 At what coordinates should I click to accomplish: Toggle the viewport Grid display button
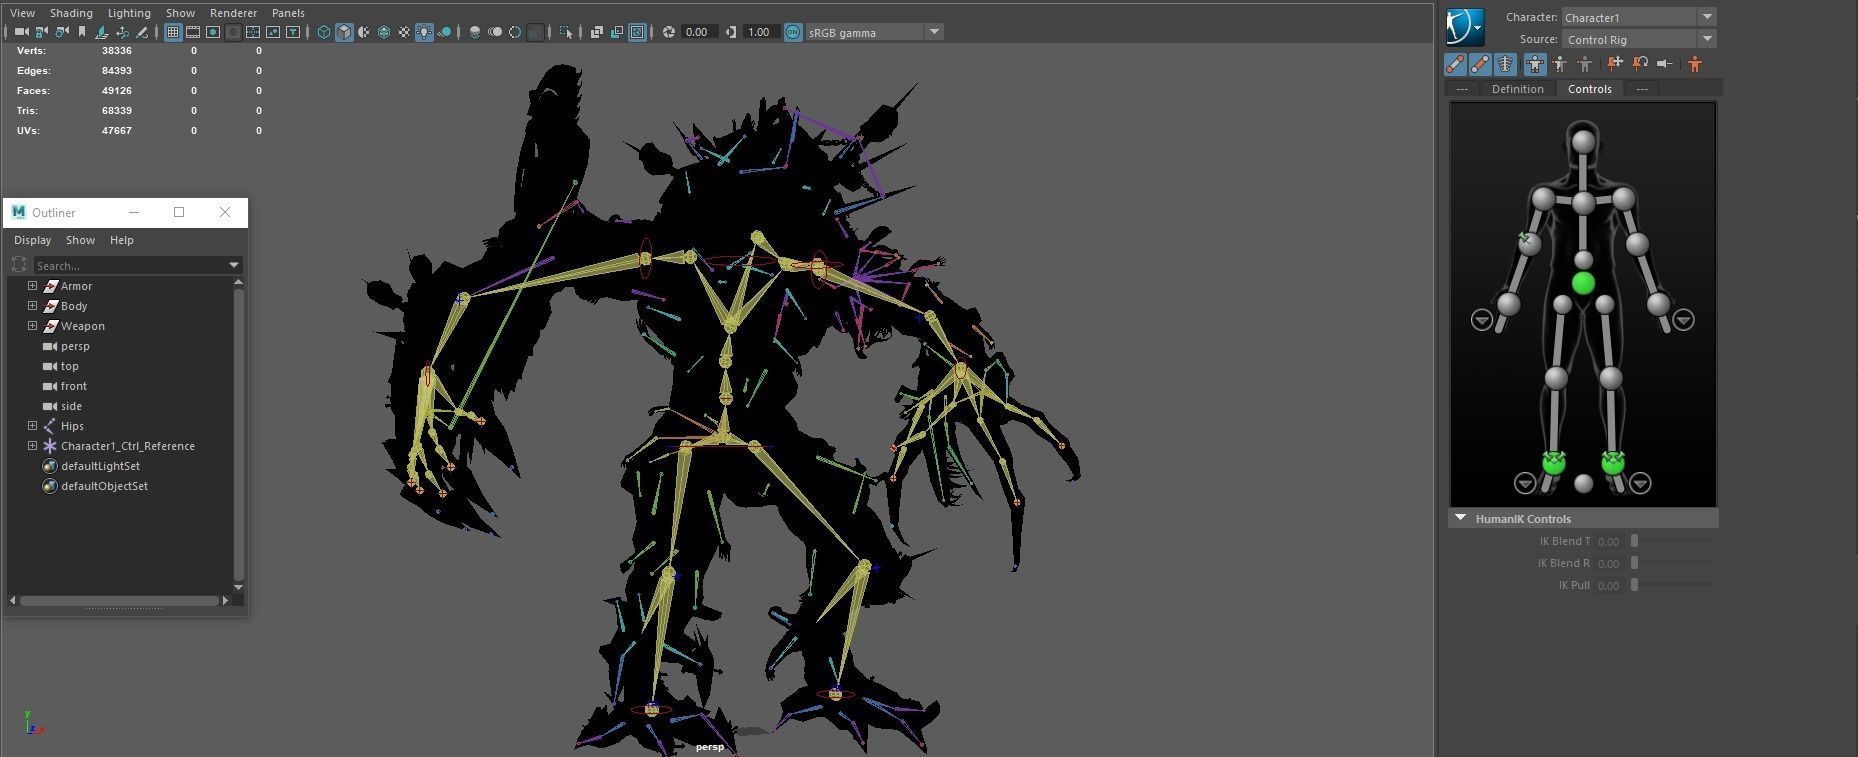tap(173, 32)
